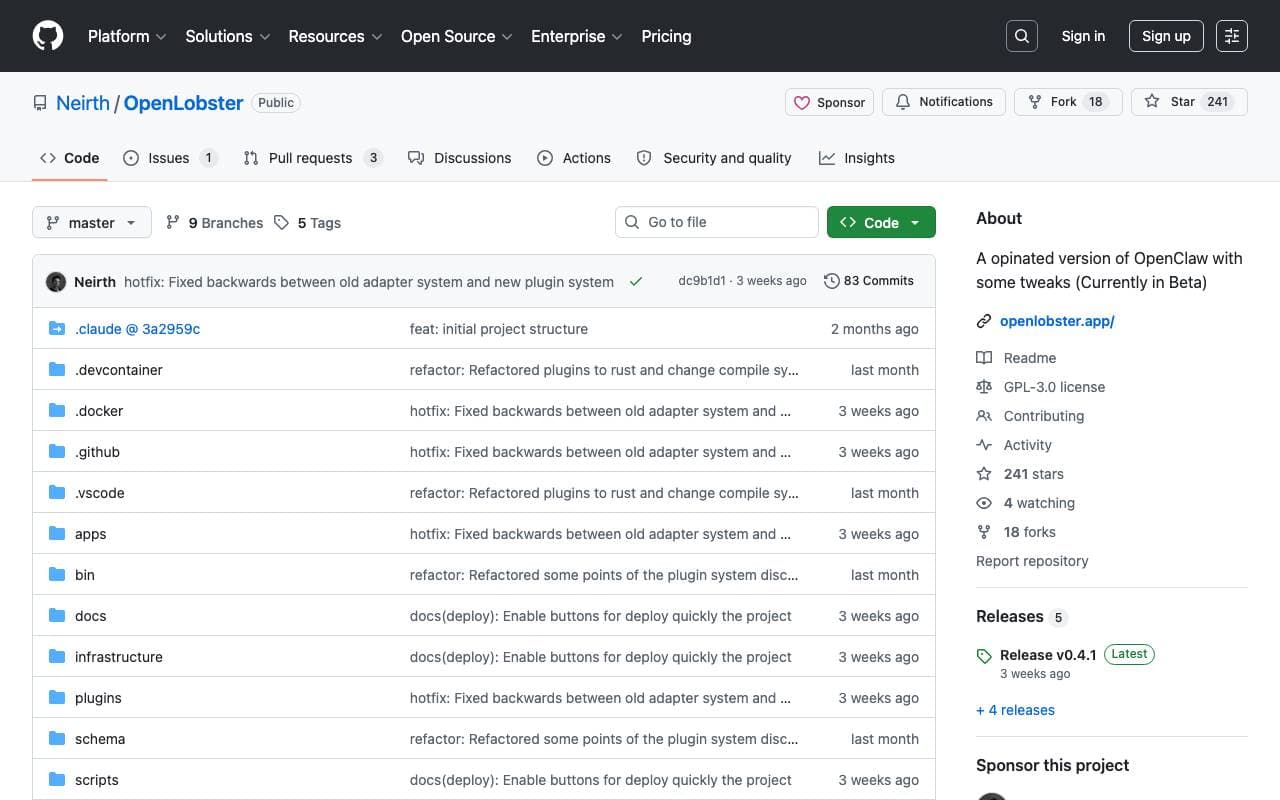This screenshot has height=800, width=1280.
Task: Open the search magnifier icon button
Action: [1021, 36]
